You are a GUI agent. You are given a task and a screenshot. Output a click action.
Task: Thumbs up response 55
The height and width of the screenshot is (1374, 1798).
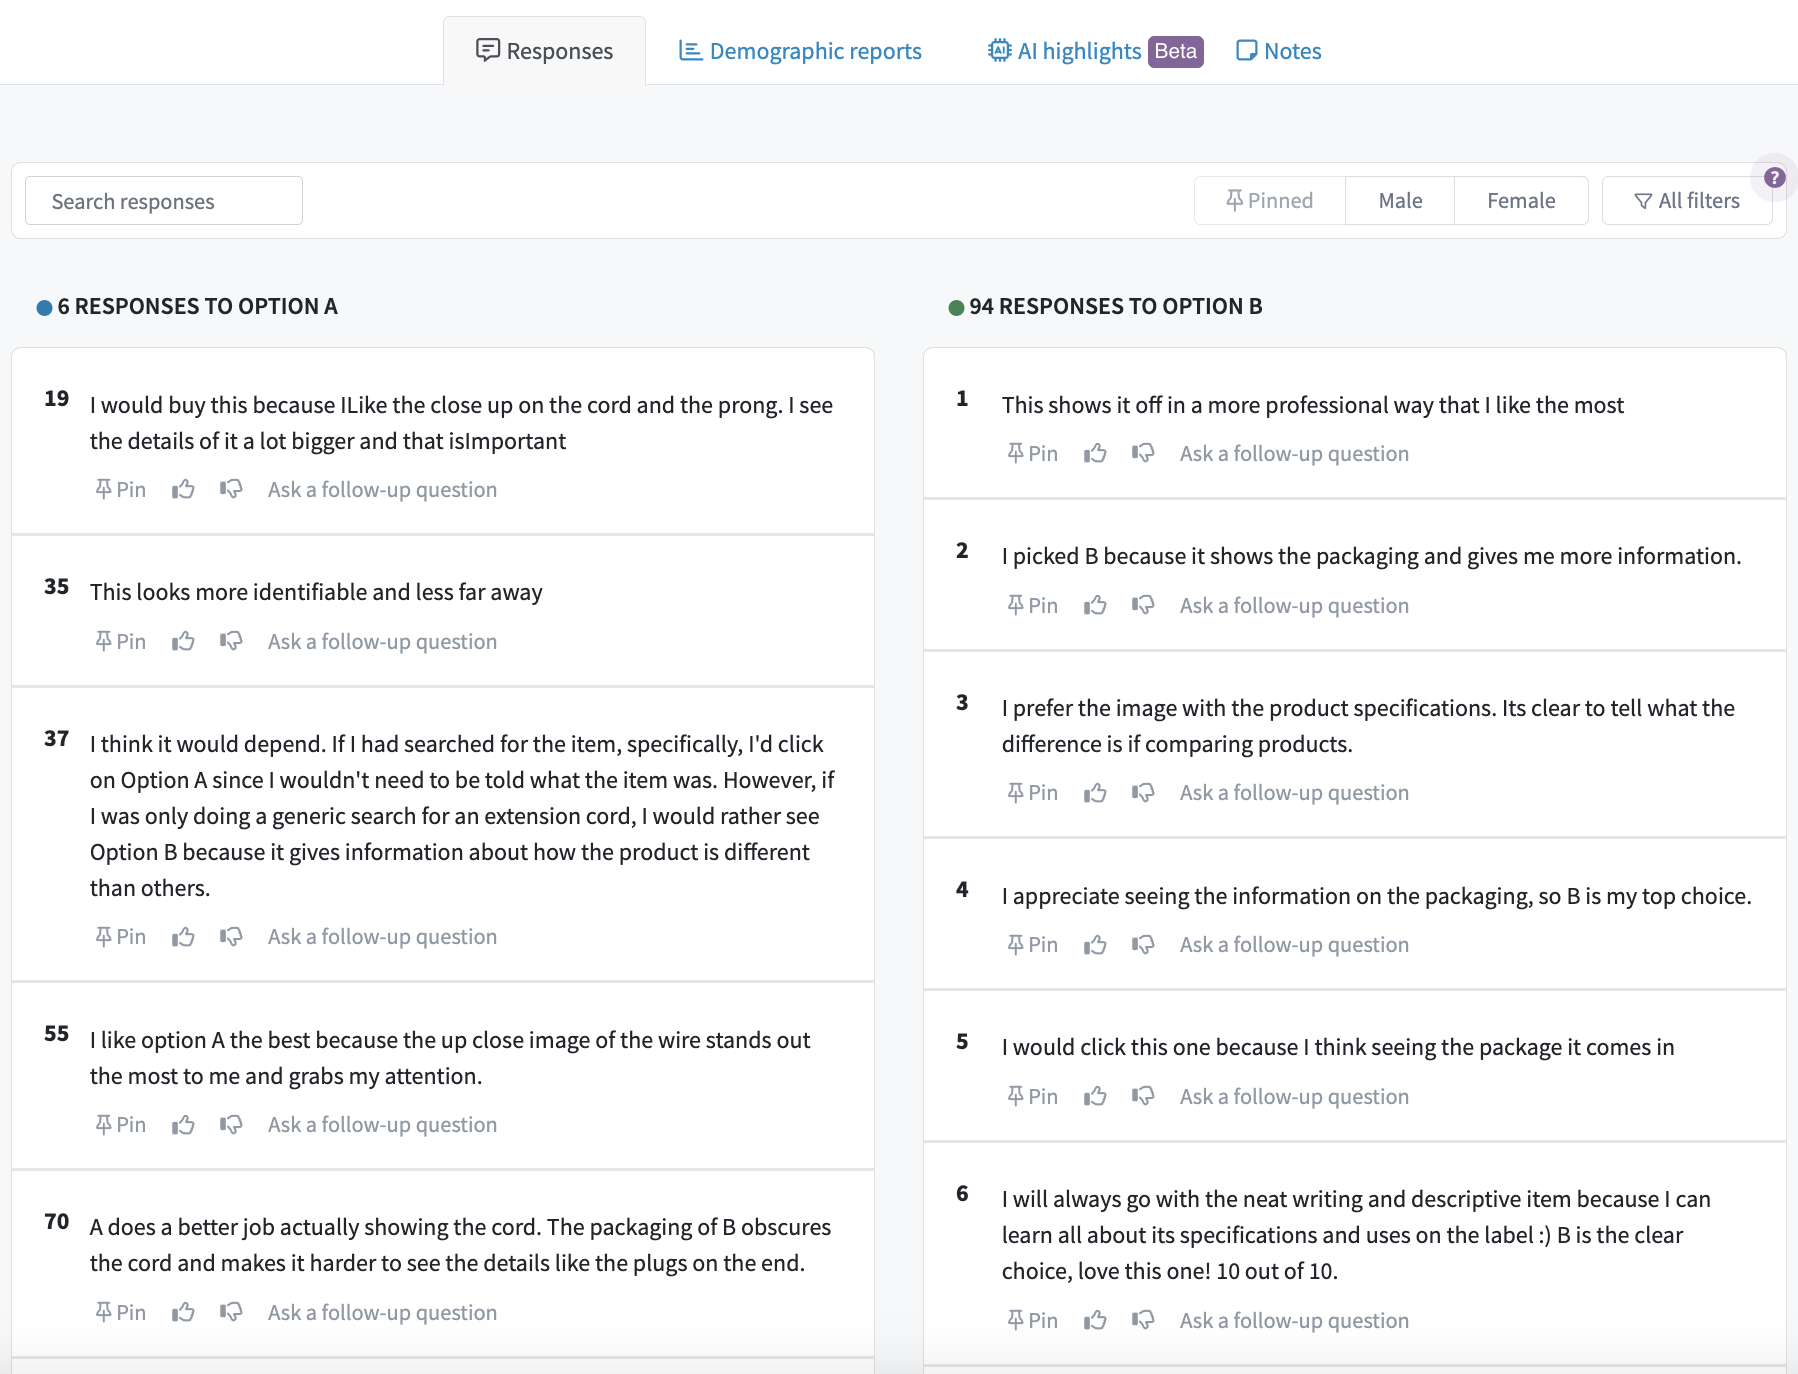click(183, 1124)
